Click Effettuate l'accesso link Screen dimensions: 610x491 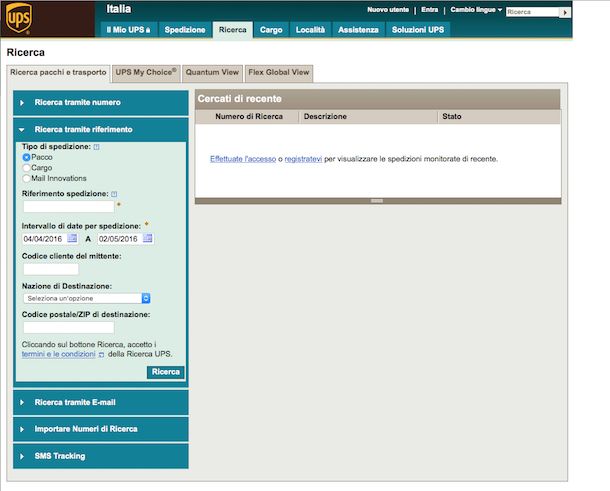[243, 159]
